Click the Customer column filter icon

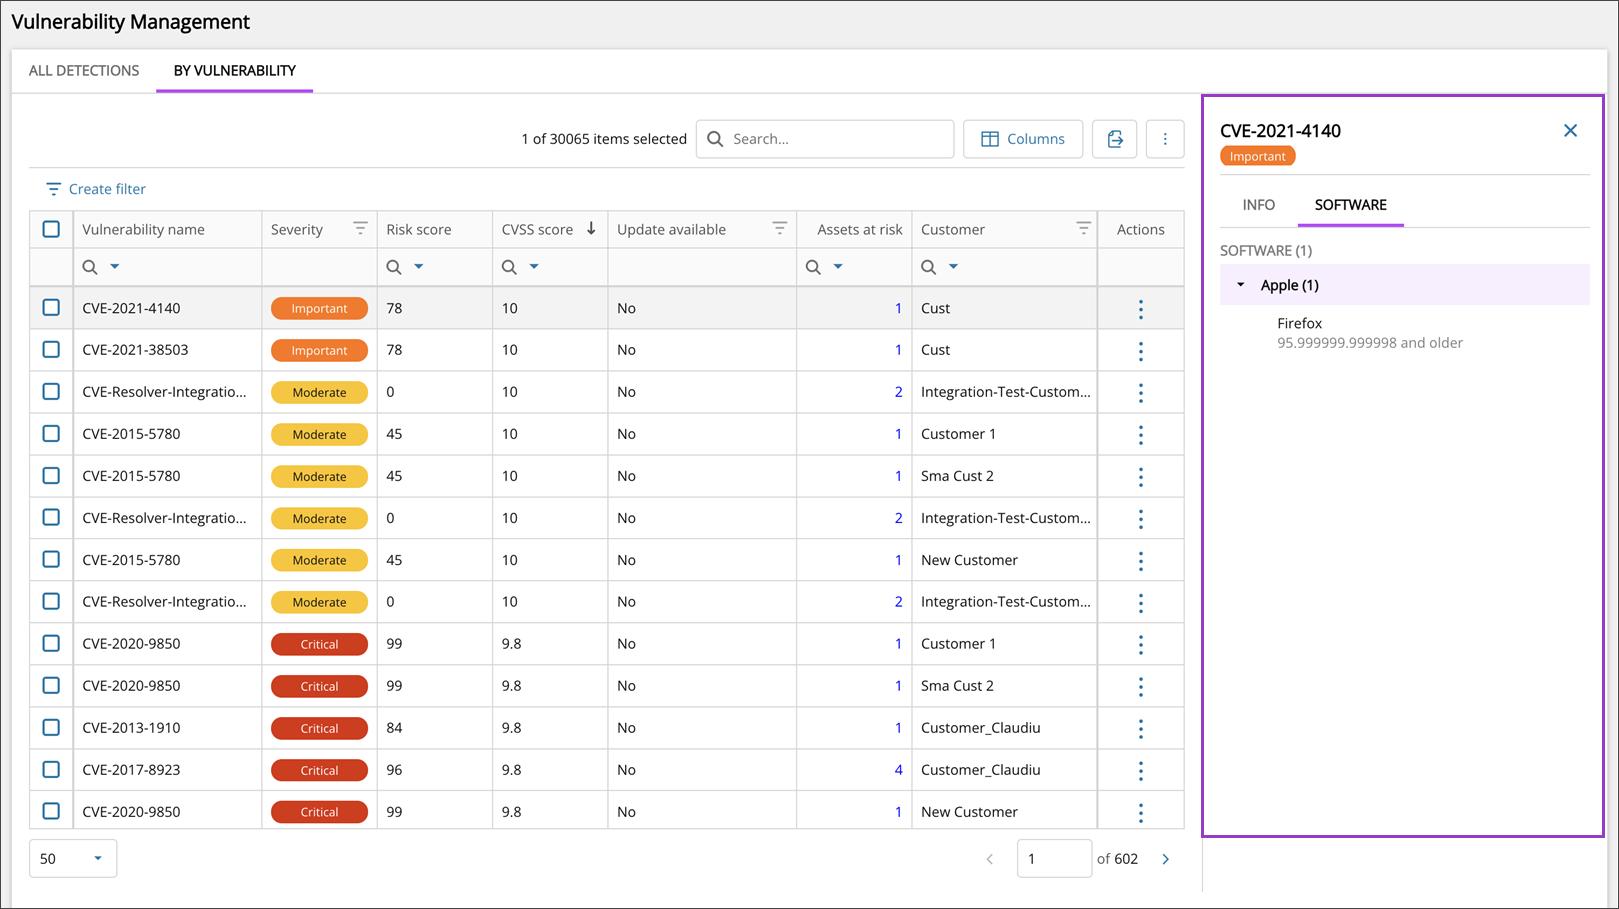(x=1082, y=229)
